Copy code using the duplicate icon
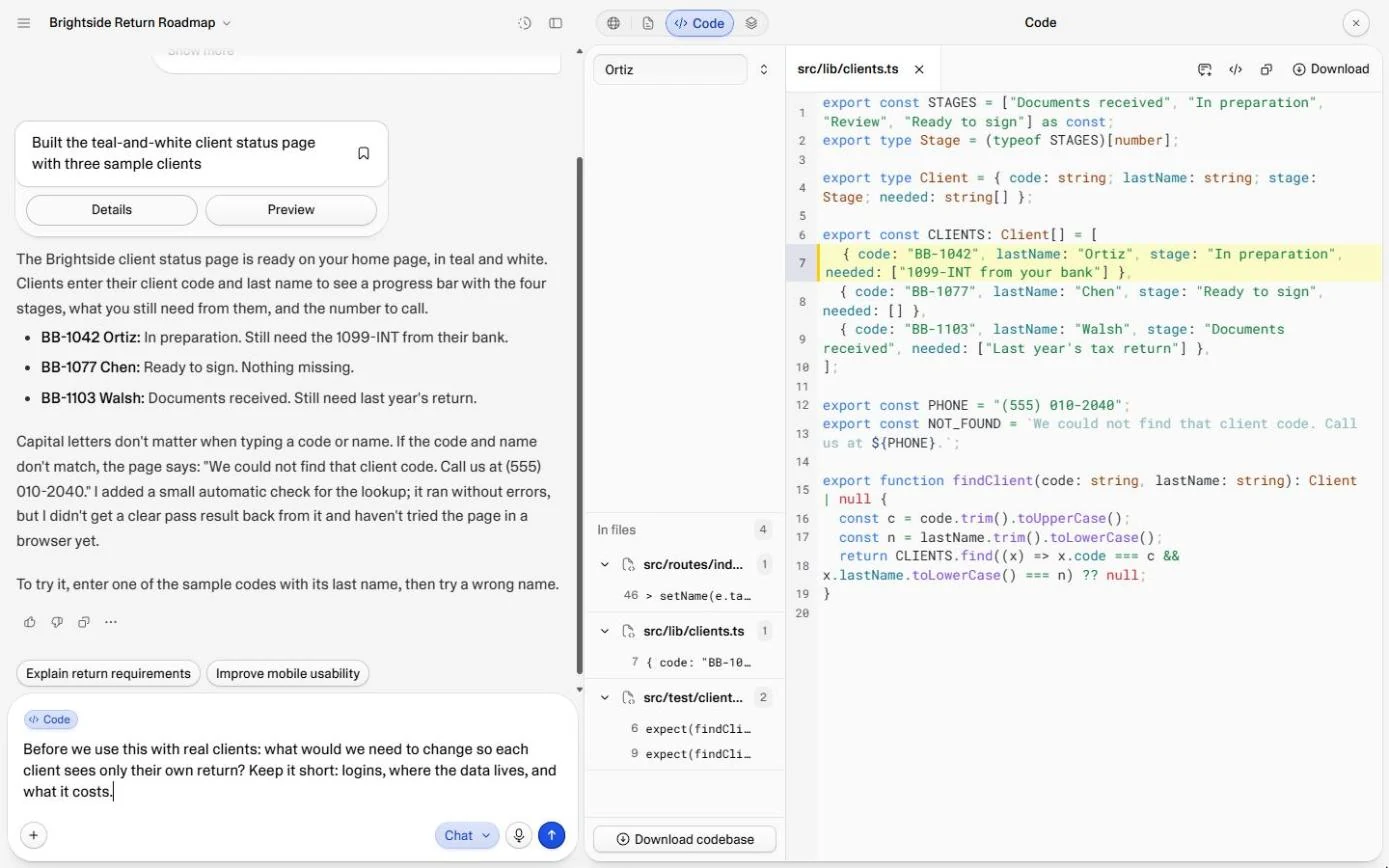This screenshot has height=868, width=1389. tap(1266, 69)
